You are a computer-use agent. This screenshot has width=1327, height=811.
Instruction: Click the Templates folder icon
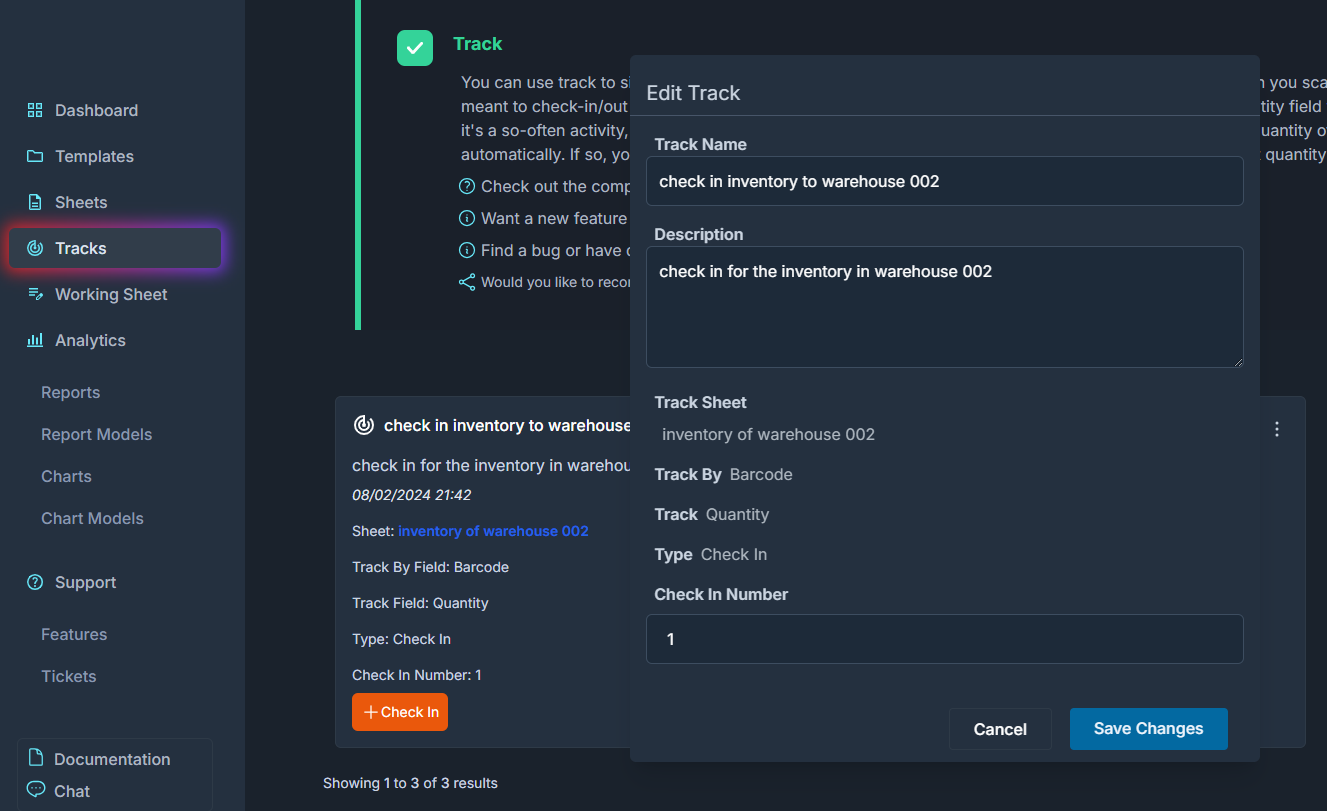click(x=35, y=156)
